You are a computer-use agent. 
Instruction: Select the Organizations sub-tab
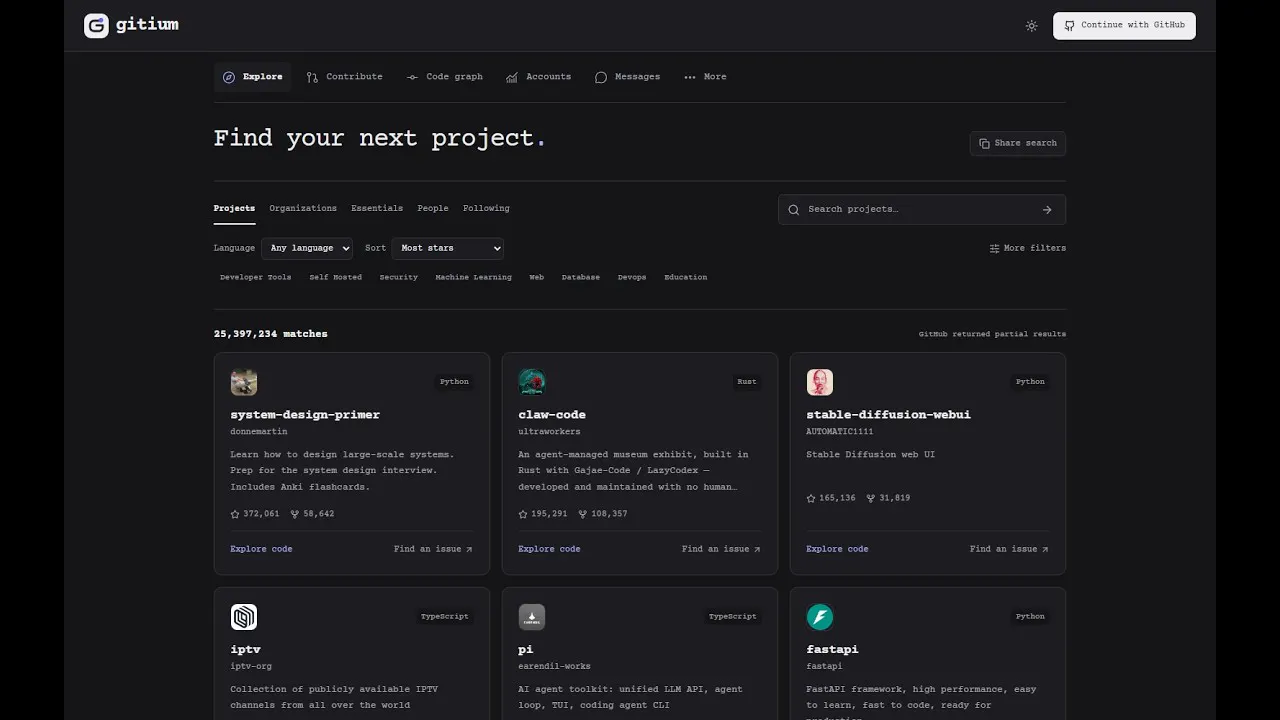coord(303,208)
